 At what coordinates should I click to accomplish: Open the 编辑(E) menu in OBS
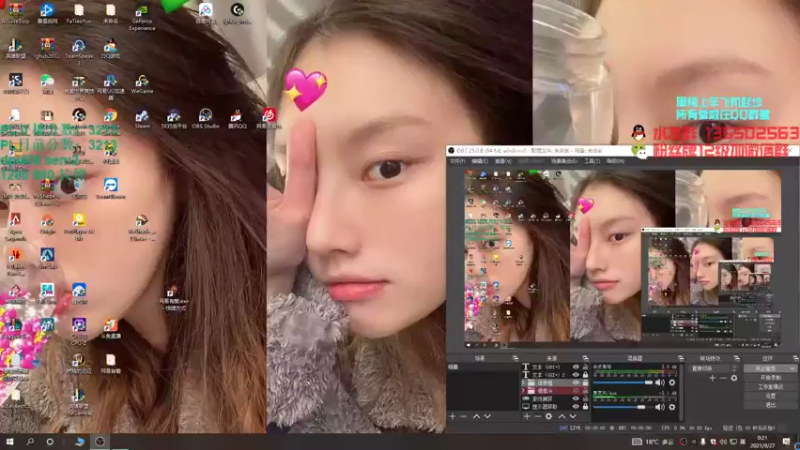pyautogui.click(x=480, y=161)
